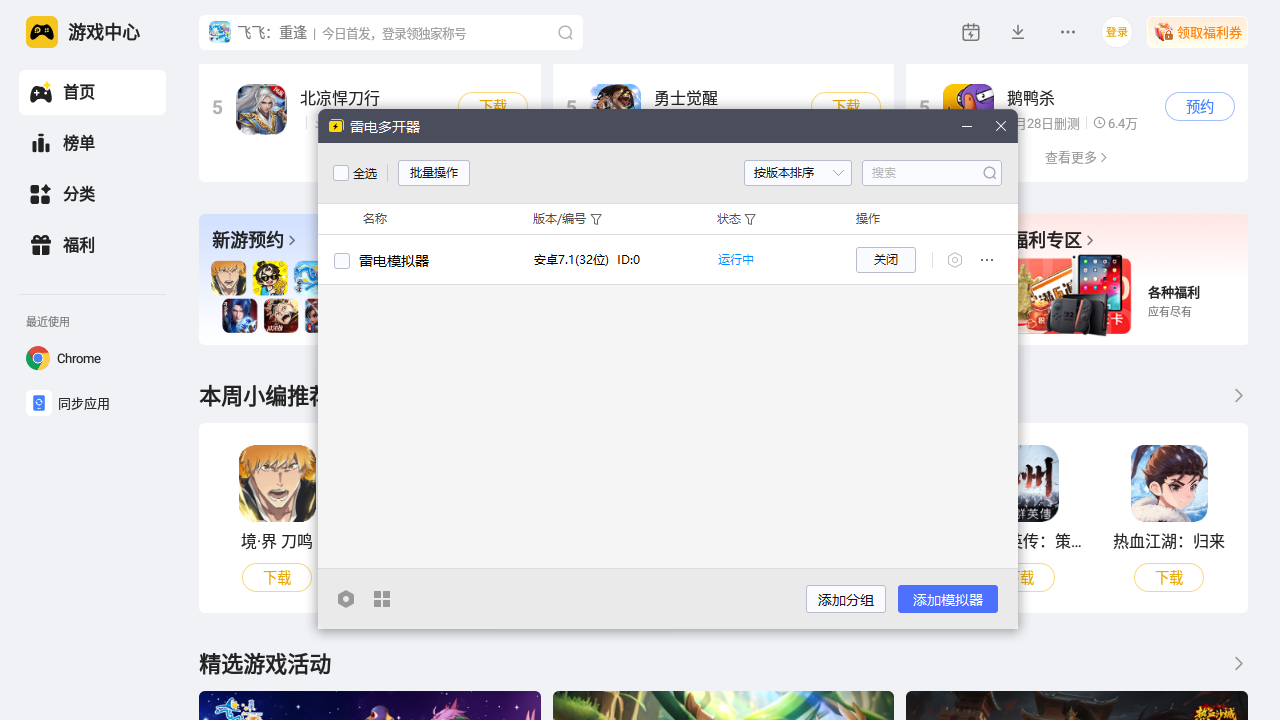
Task: Switch to 分类 section
Action: pos(92,194)
